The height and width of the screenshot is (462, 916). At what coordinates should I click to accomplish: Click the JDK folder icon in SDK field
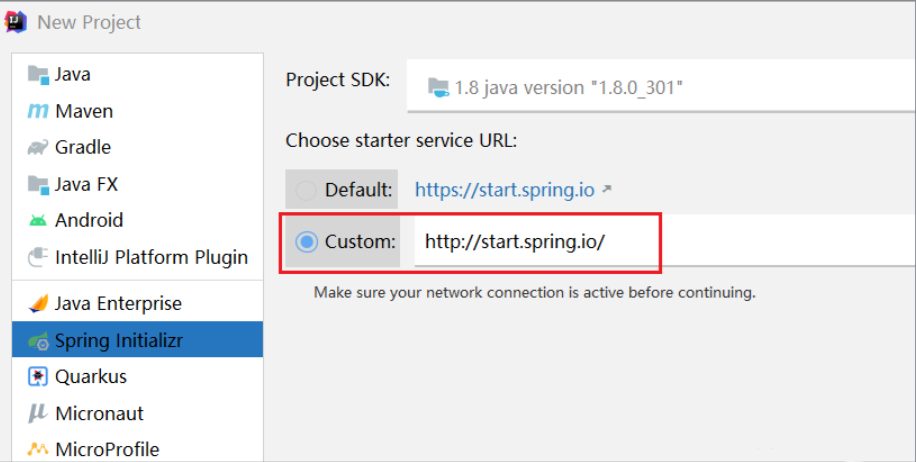coord(438,88)
